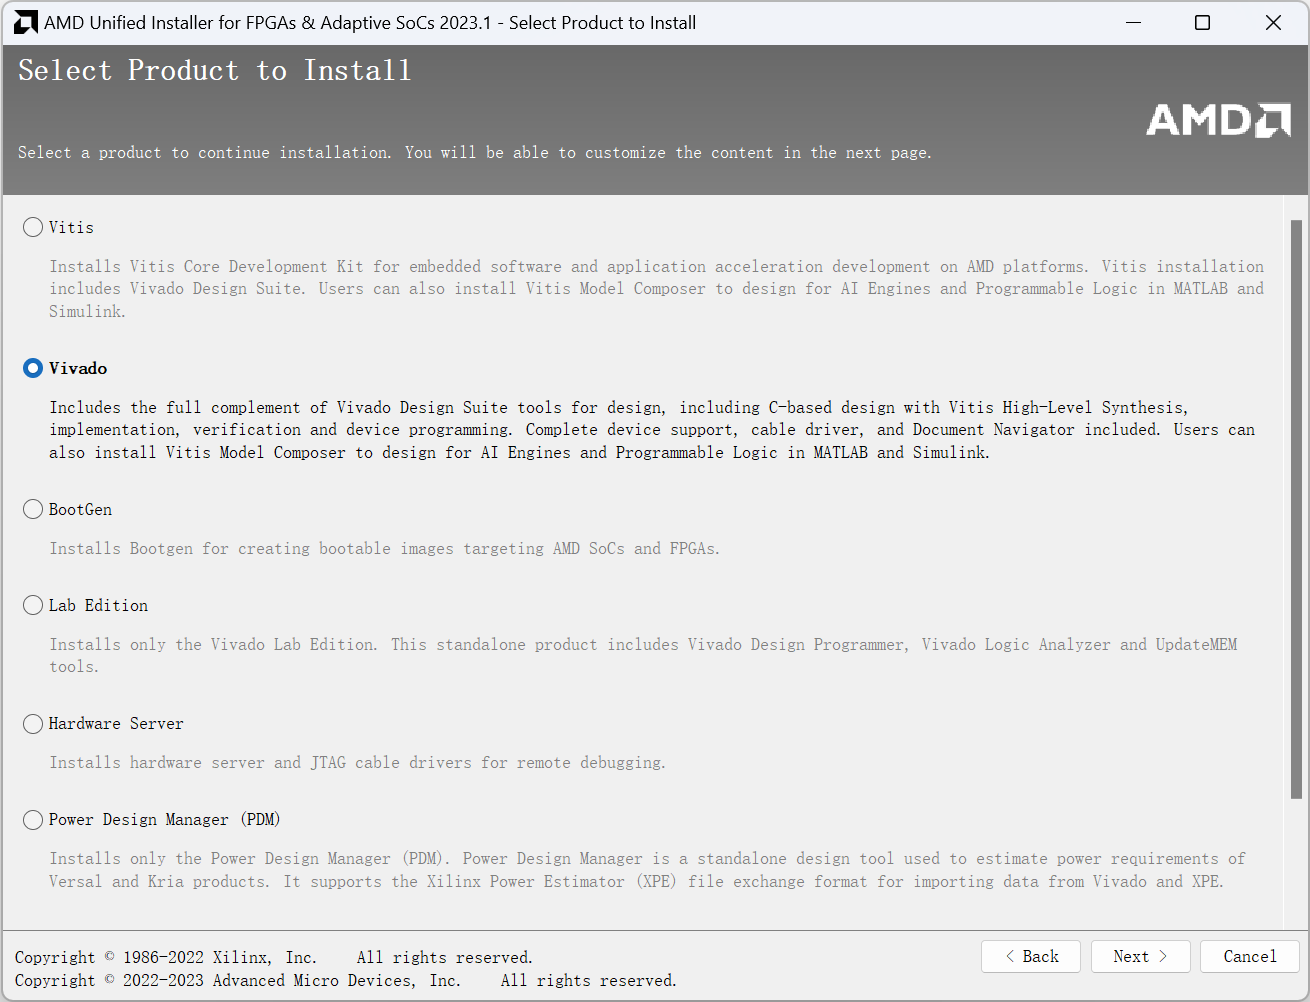
Task: Click the vertical scrollbar thumb
Action: [1296, 510]
